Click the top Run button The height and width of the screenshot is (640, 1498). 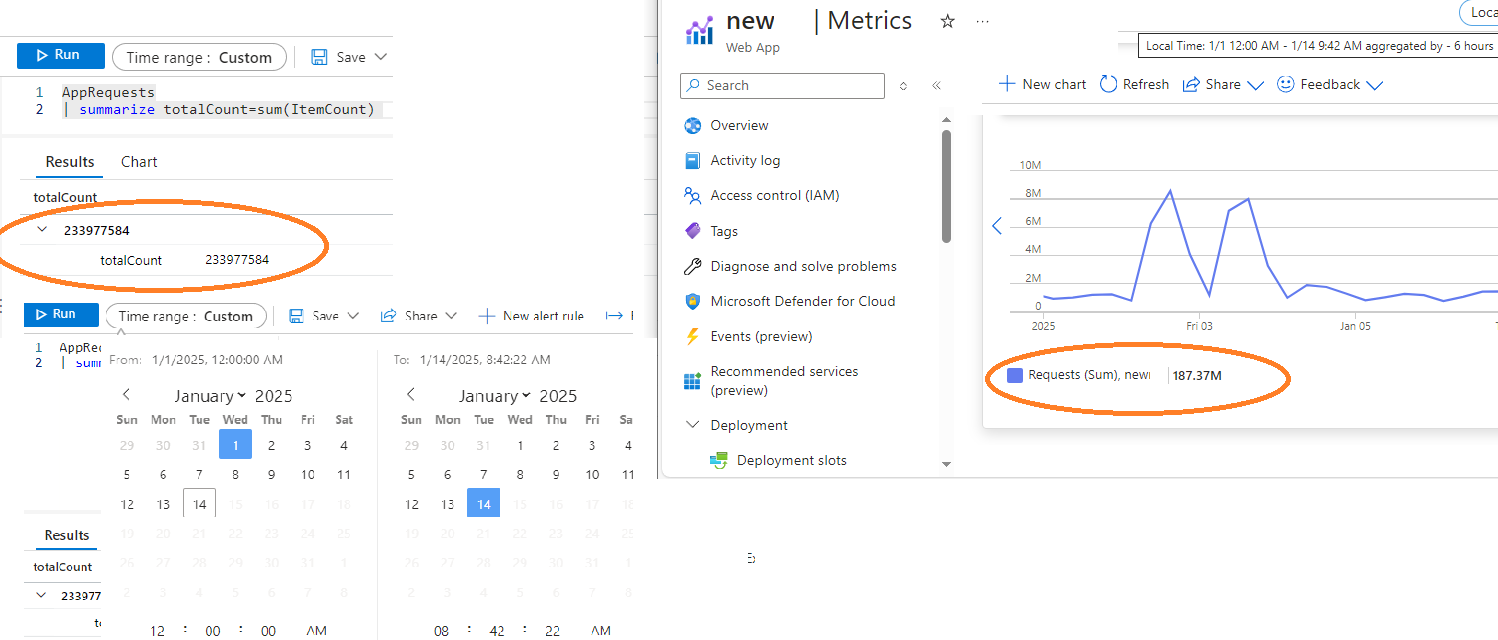point(61,56)
